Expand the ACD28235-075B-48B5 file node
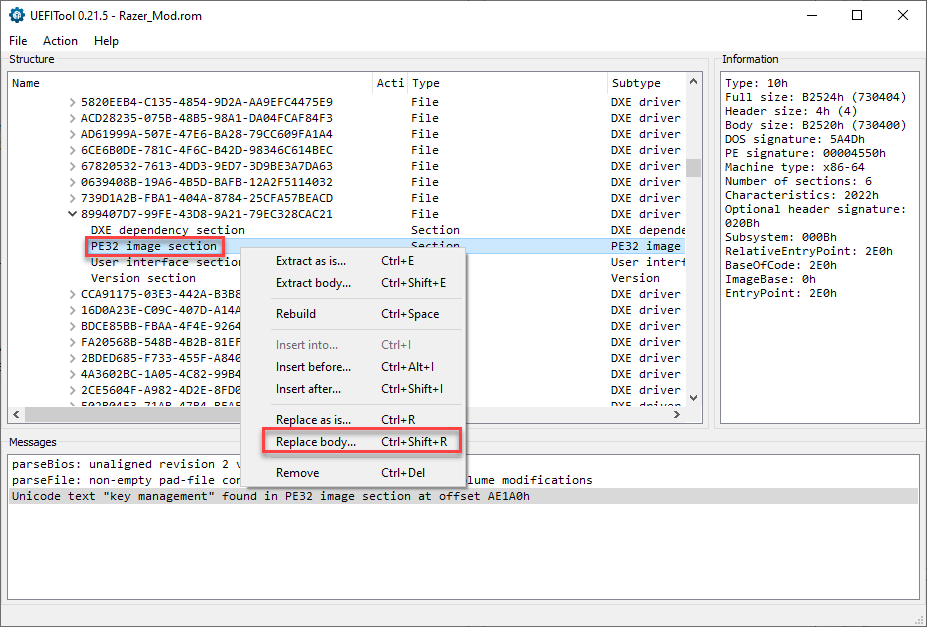Image resolution: width=927 pixels, height=627 pixels. click(x=72, y=118)
